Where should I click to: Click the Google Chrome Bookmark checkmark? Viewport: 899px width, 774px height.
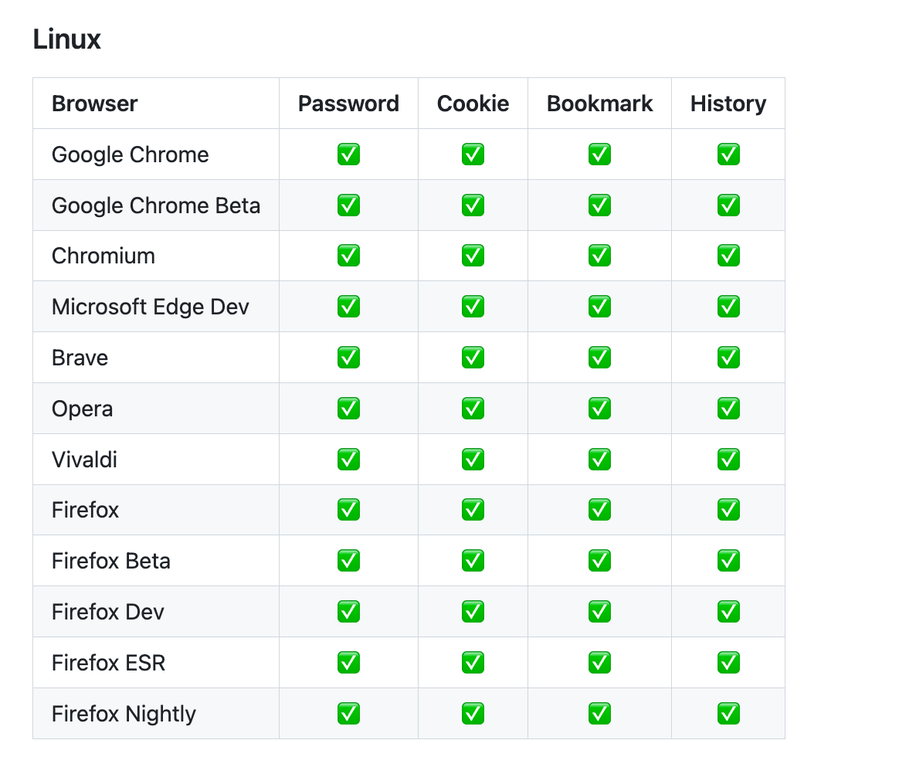tap(600, 154)
